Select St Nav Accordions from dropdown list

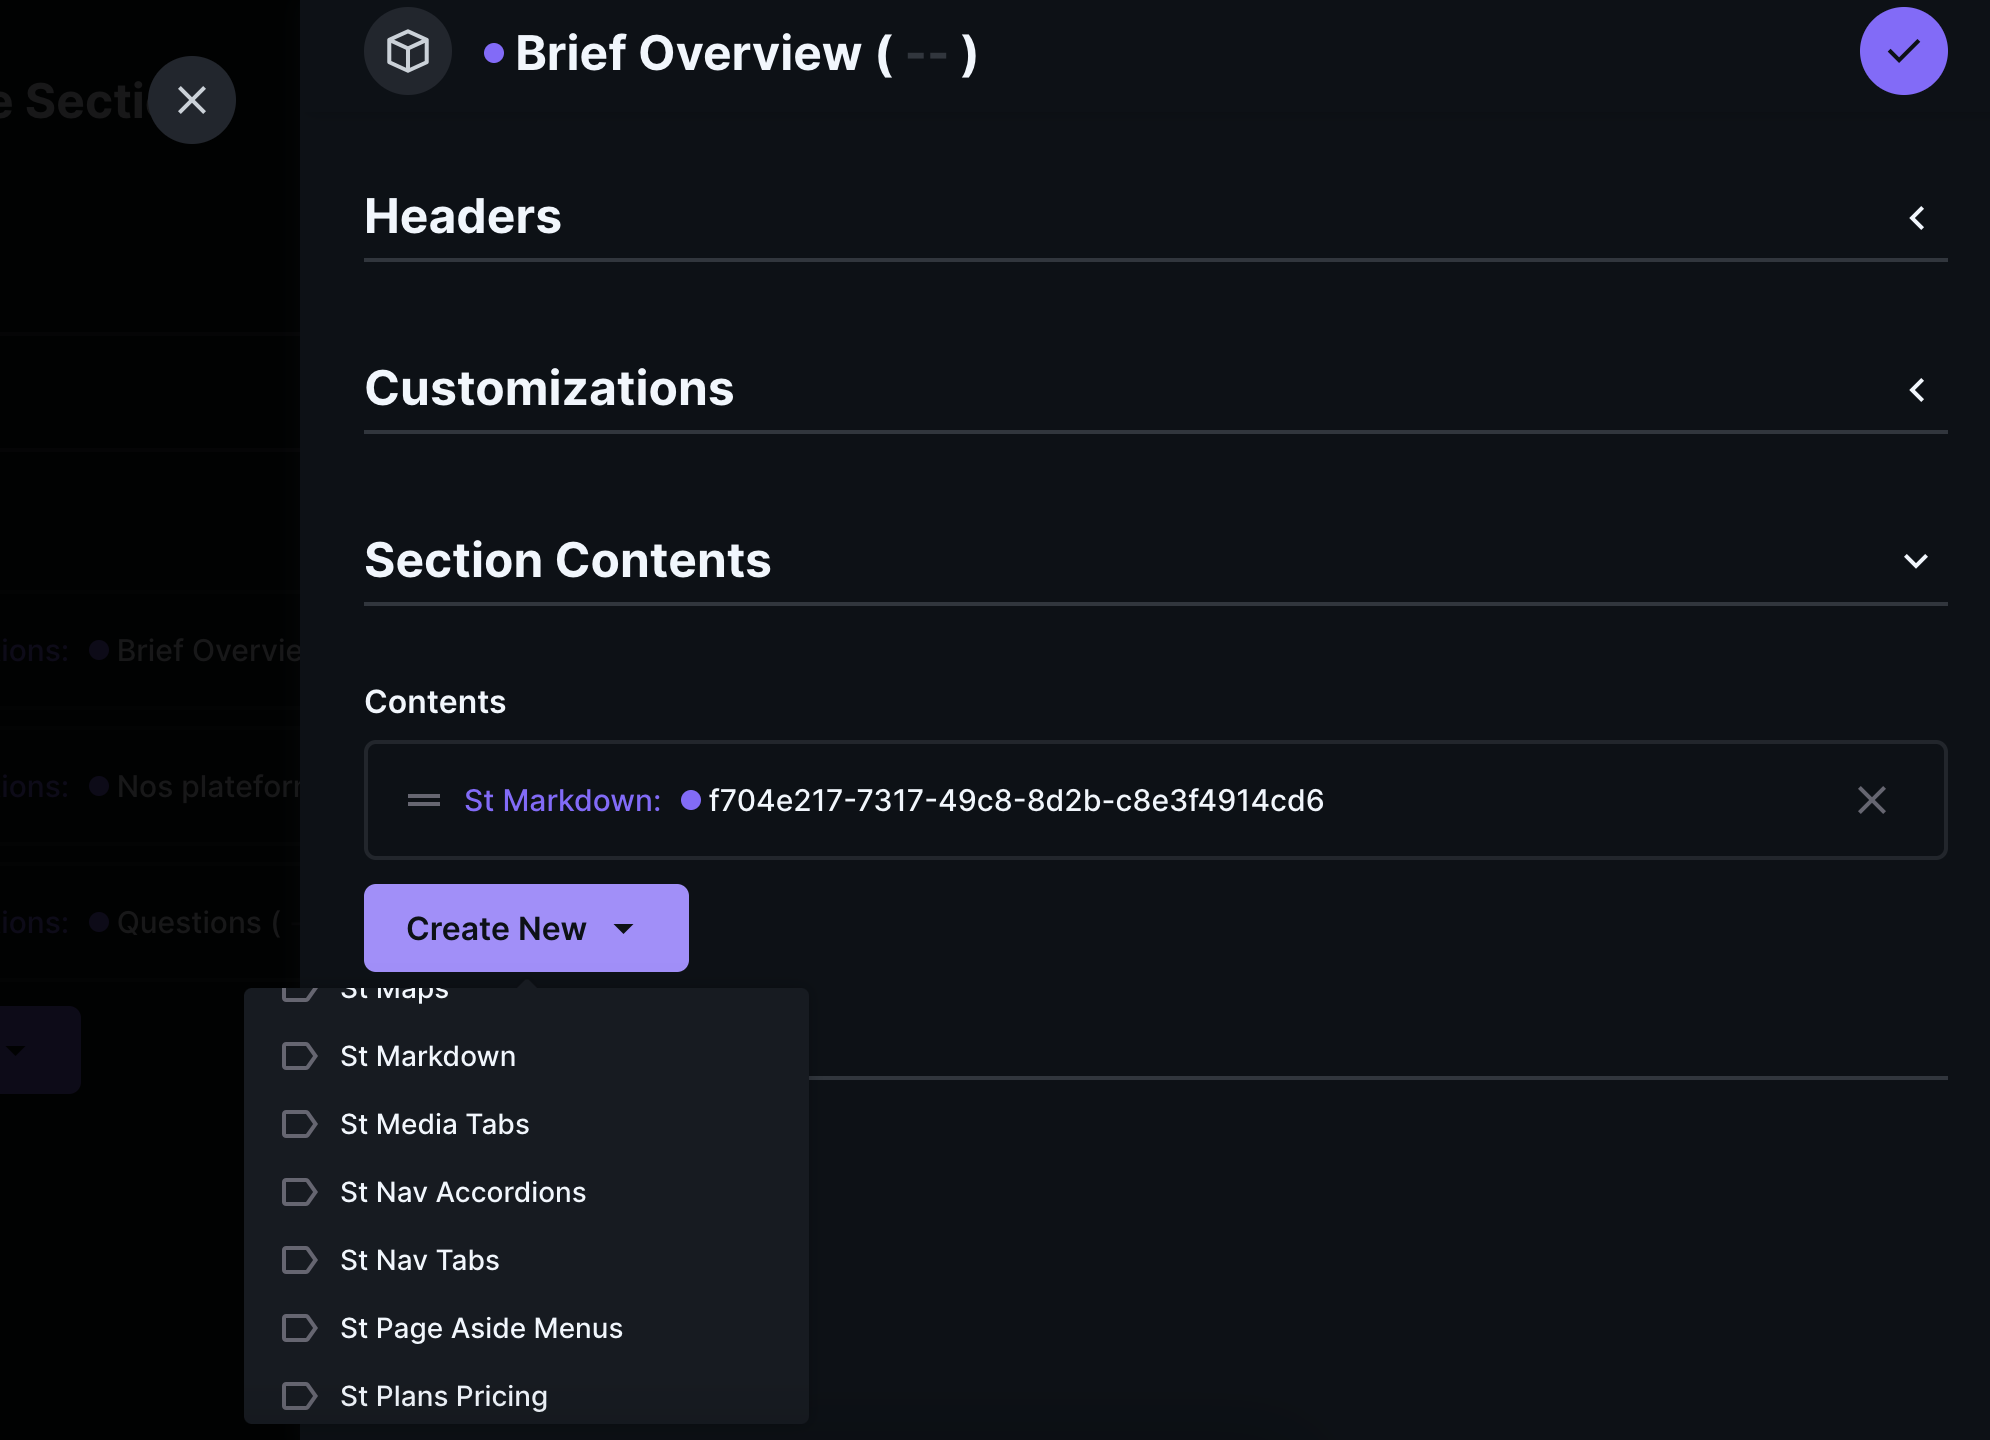pos(464,1191)
